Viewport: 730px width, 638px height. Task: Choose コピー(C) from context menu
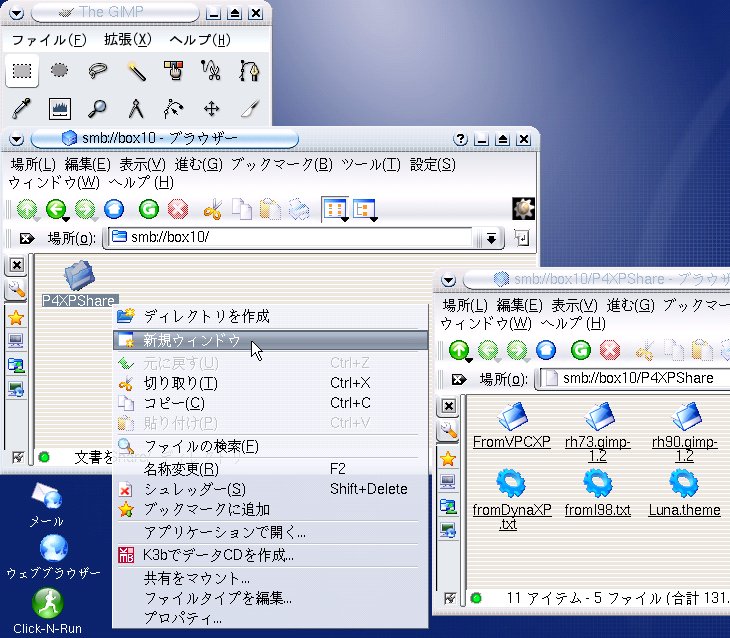click(270, 403)
